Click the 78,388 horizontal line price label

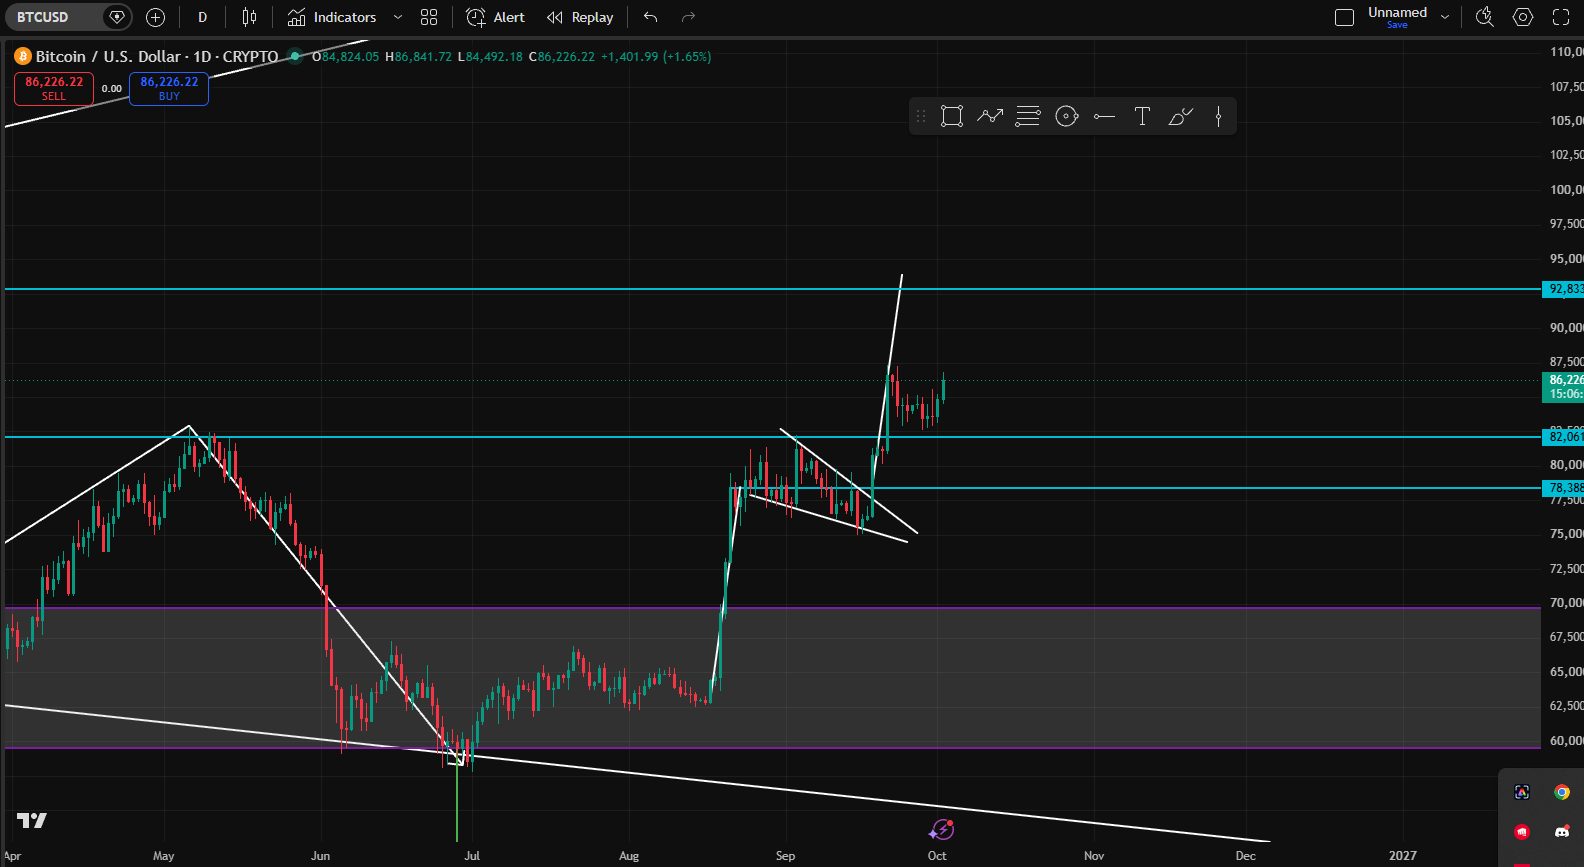point(1564,488)
